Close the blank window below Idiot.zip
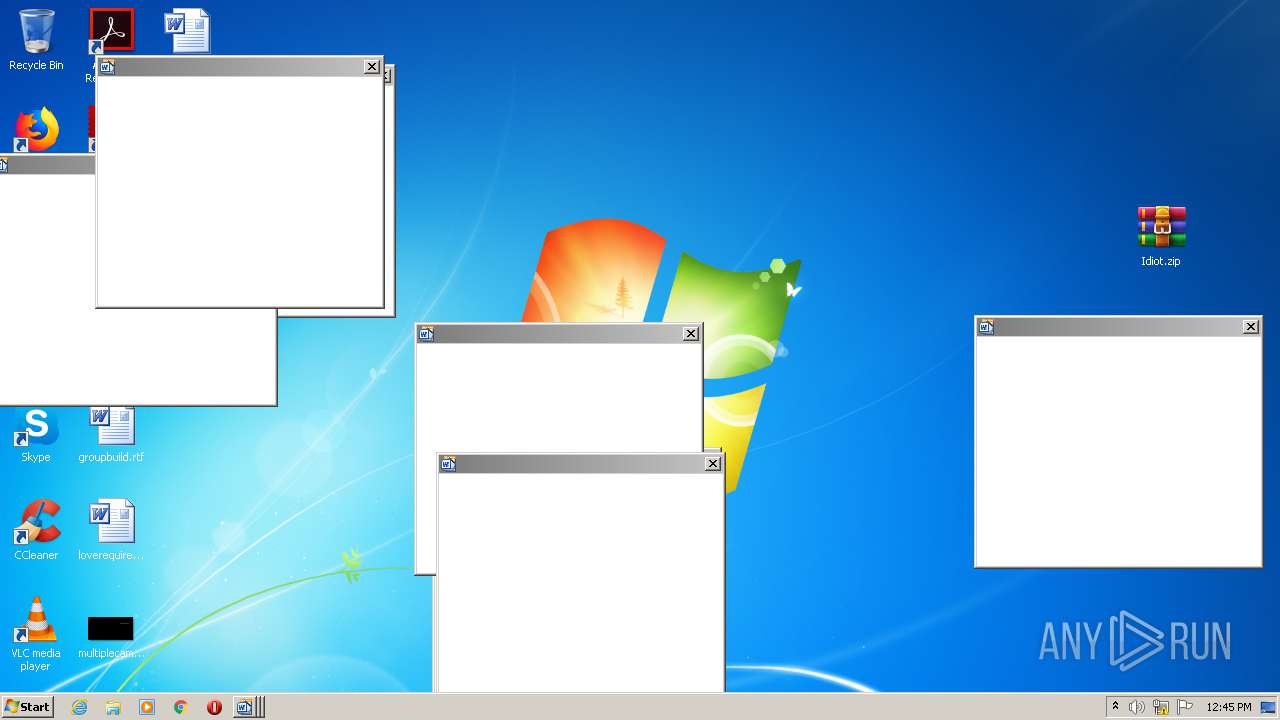Image resolution: width=1280 pixels, height=720 pixels. (1251, 327)
